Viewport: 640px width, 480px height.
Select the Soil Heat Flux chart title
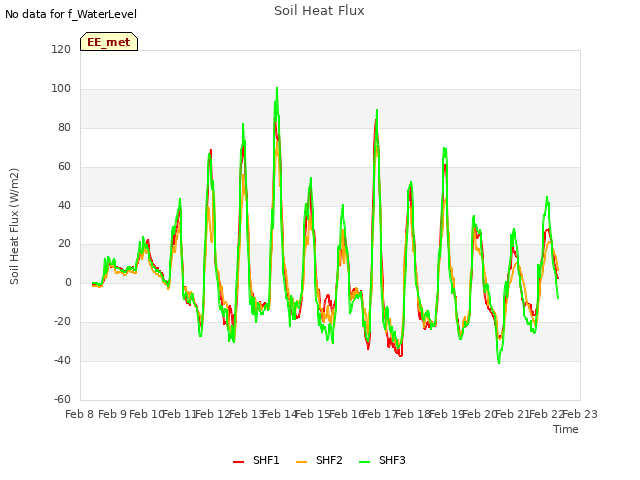tap(319, 11)
